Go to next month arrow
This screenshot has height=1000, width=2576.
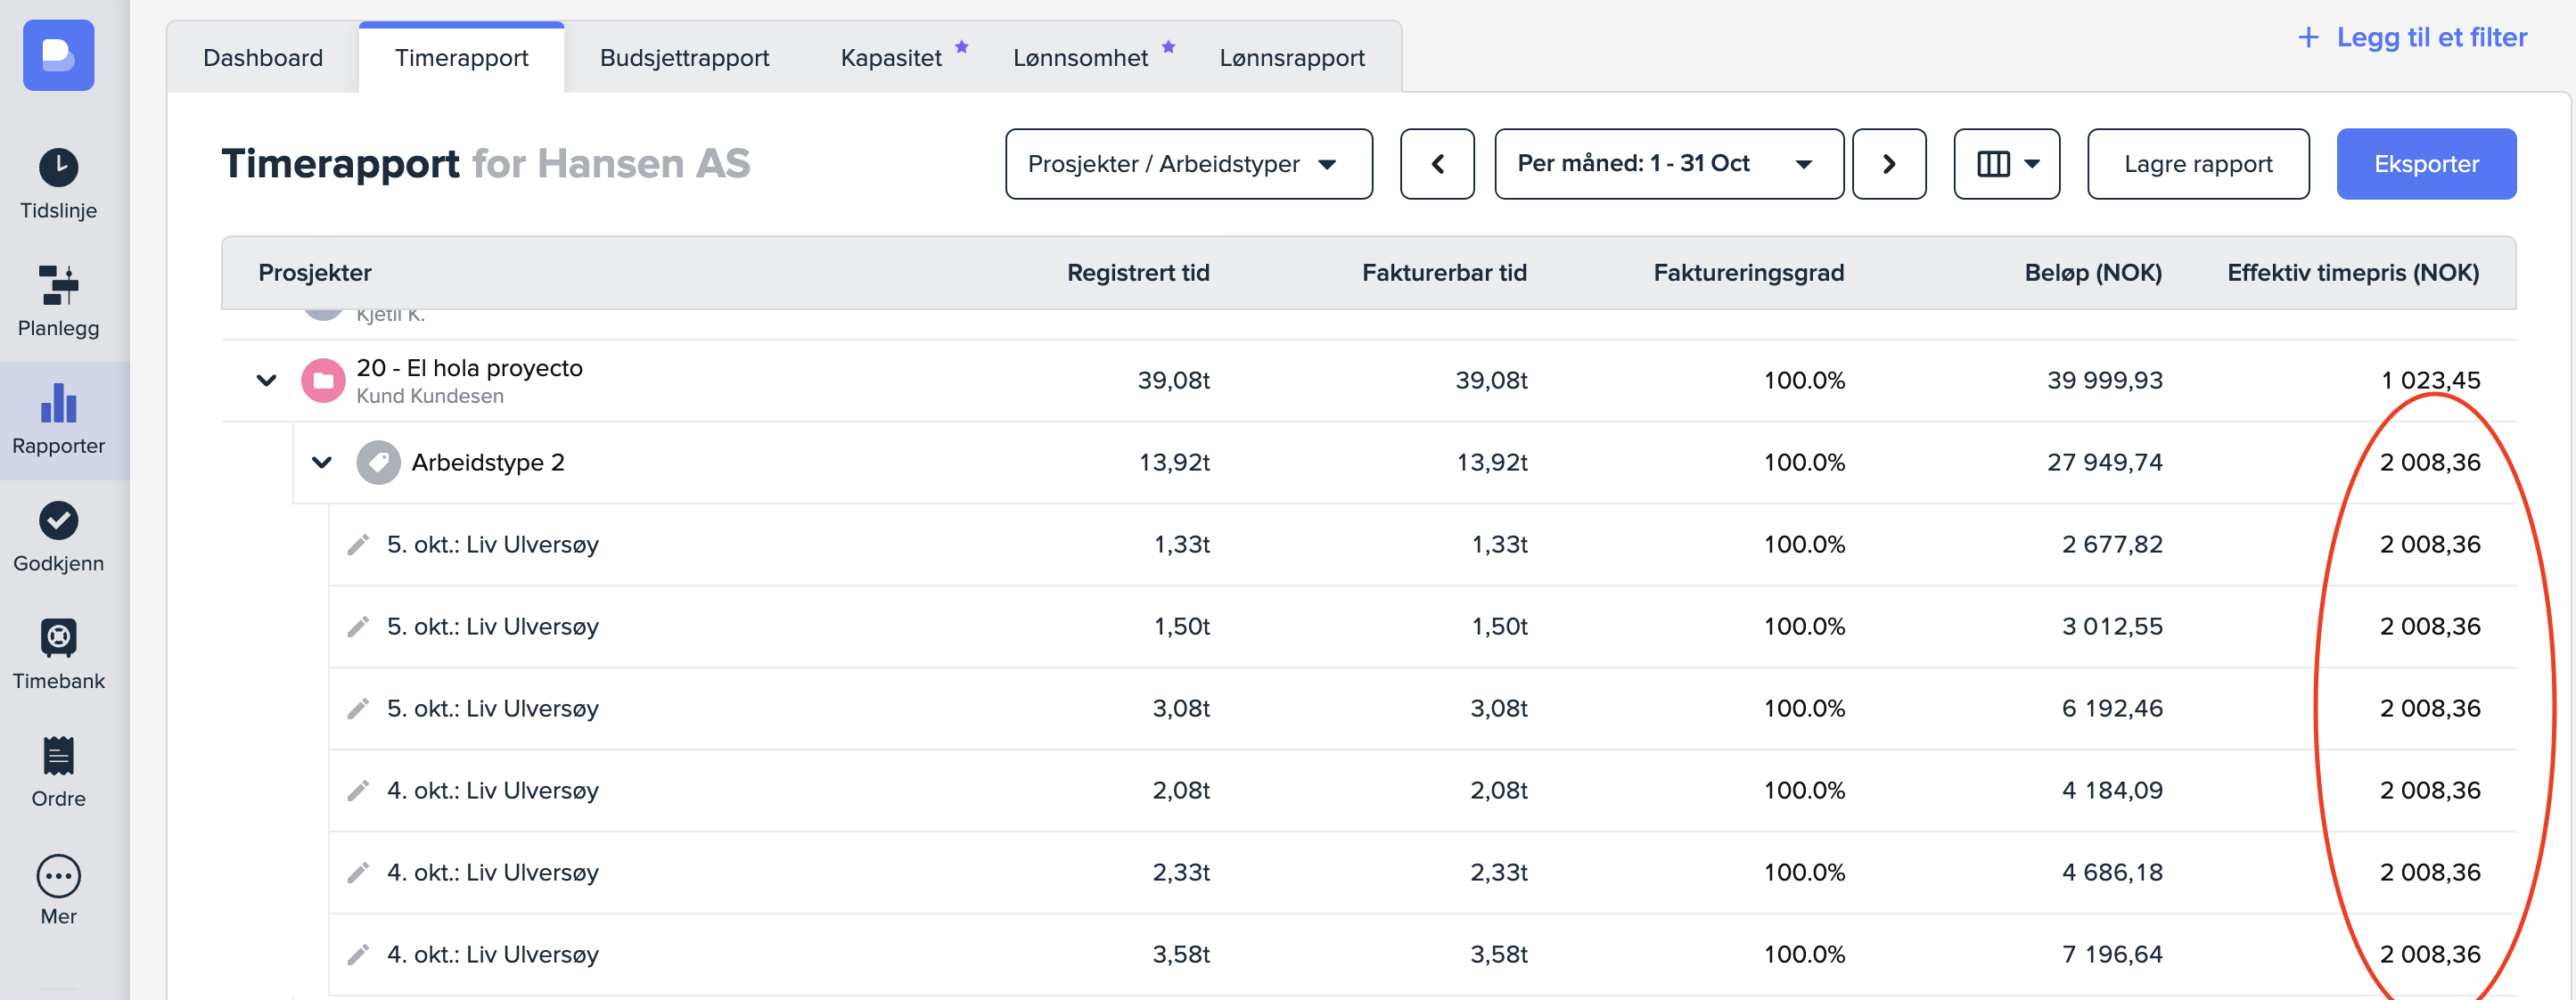pos(1888,164)
